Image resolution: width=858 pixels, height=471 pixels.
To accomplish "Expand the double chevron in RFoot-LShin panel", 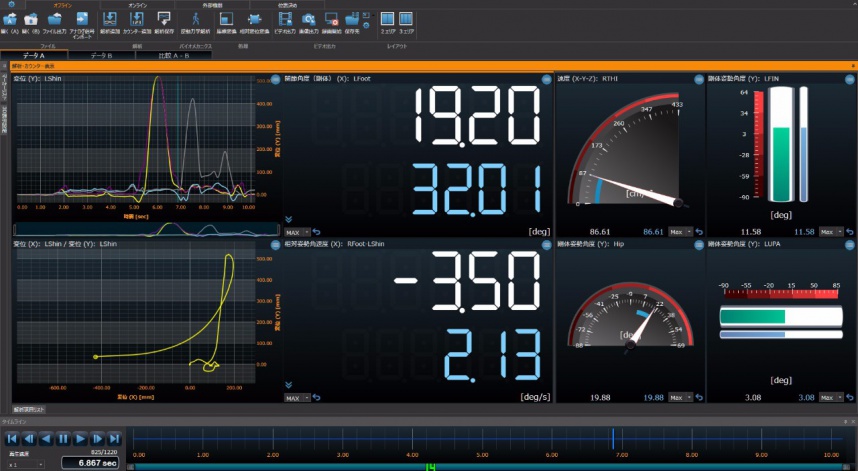I will pos(289,384).
